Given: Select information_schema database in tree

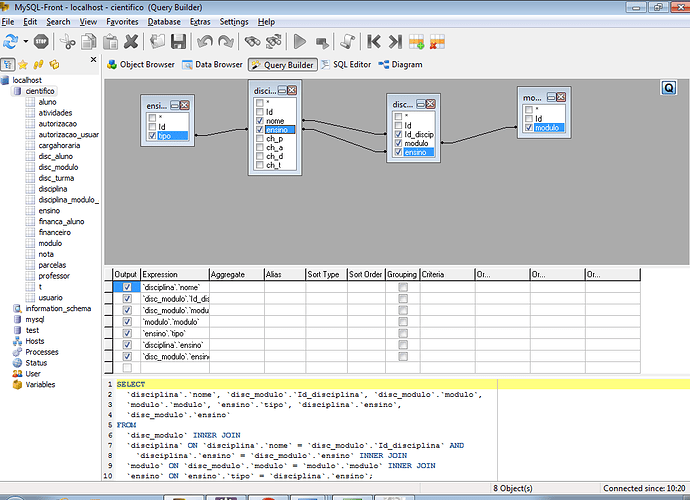Looking at the screenshot, I should [x=58, y=309].
